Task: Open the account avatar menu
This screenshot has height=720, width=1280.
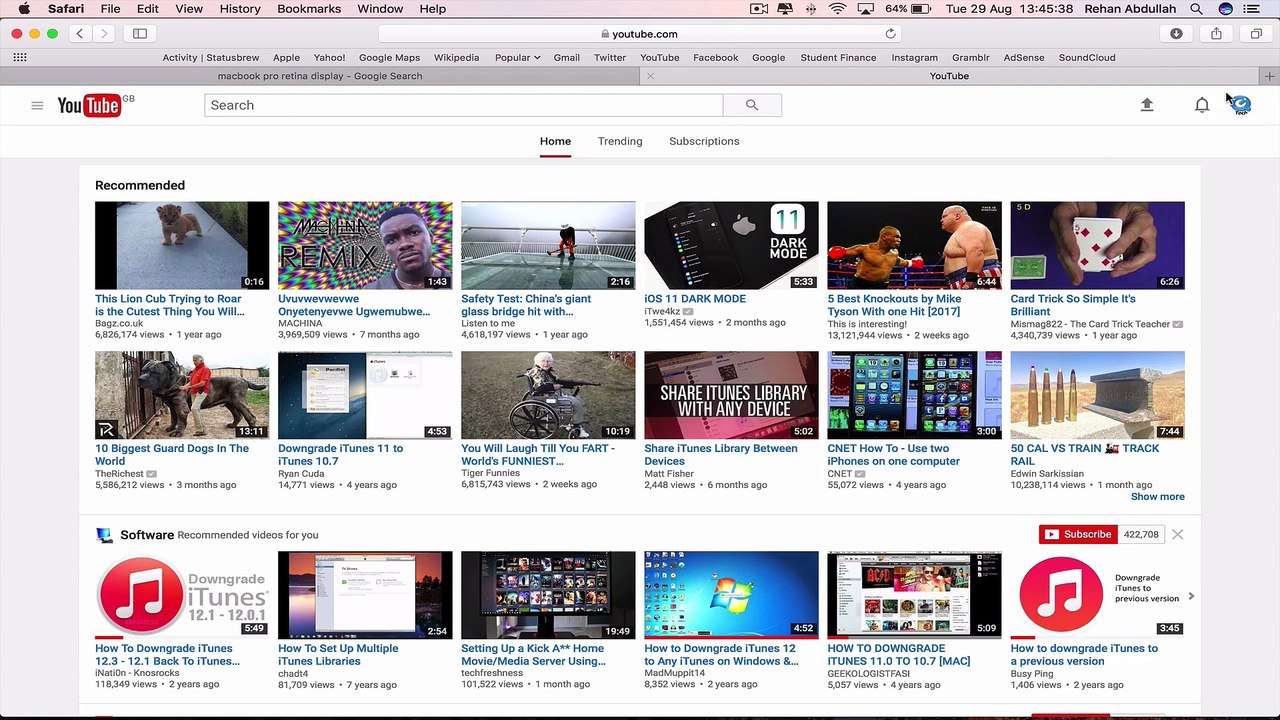Action: [1240, 105]
